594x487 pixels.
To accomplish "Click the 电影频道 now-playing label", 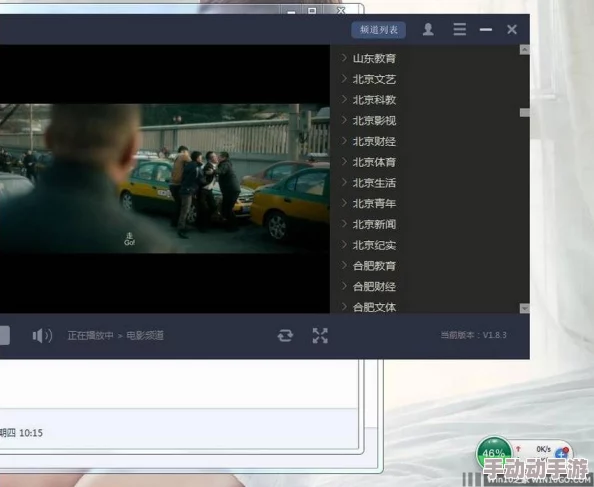I will tap(145, 336).
